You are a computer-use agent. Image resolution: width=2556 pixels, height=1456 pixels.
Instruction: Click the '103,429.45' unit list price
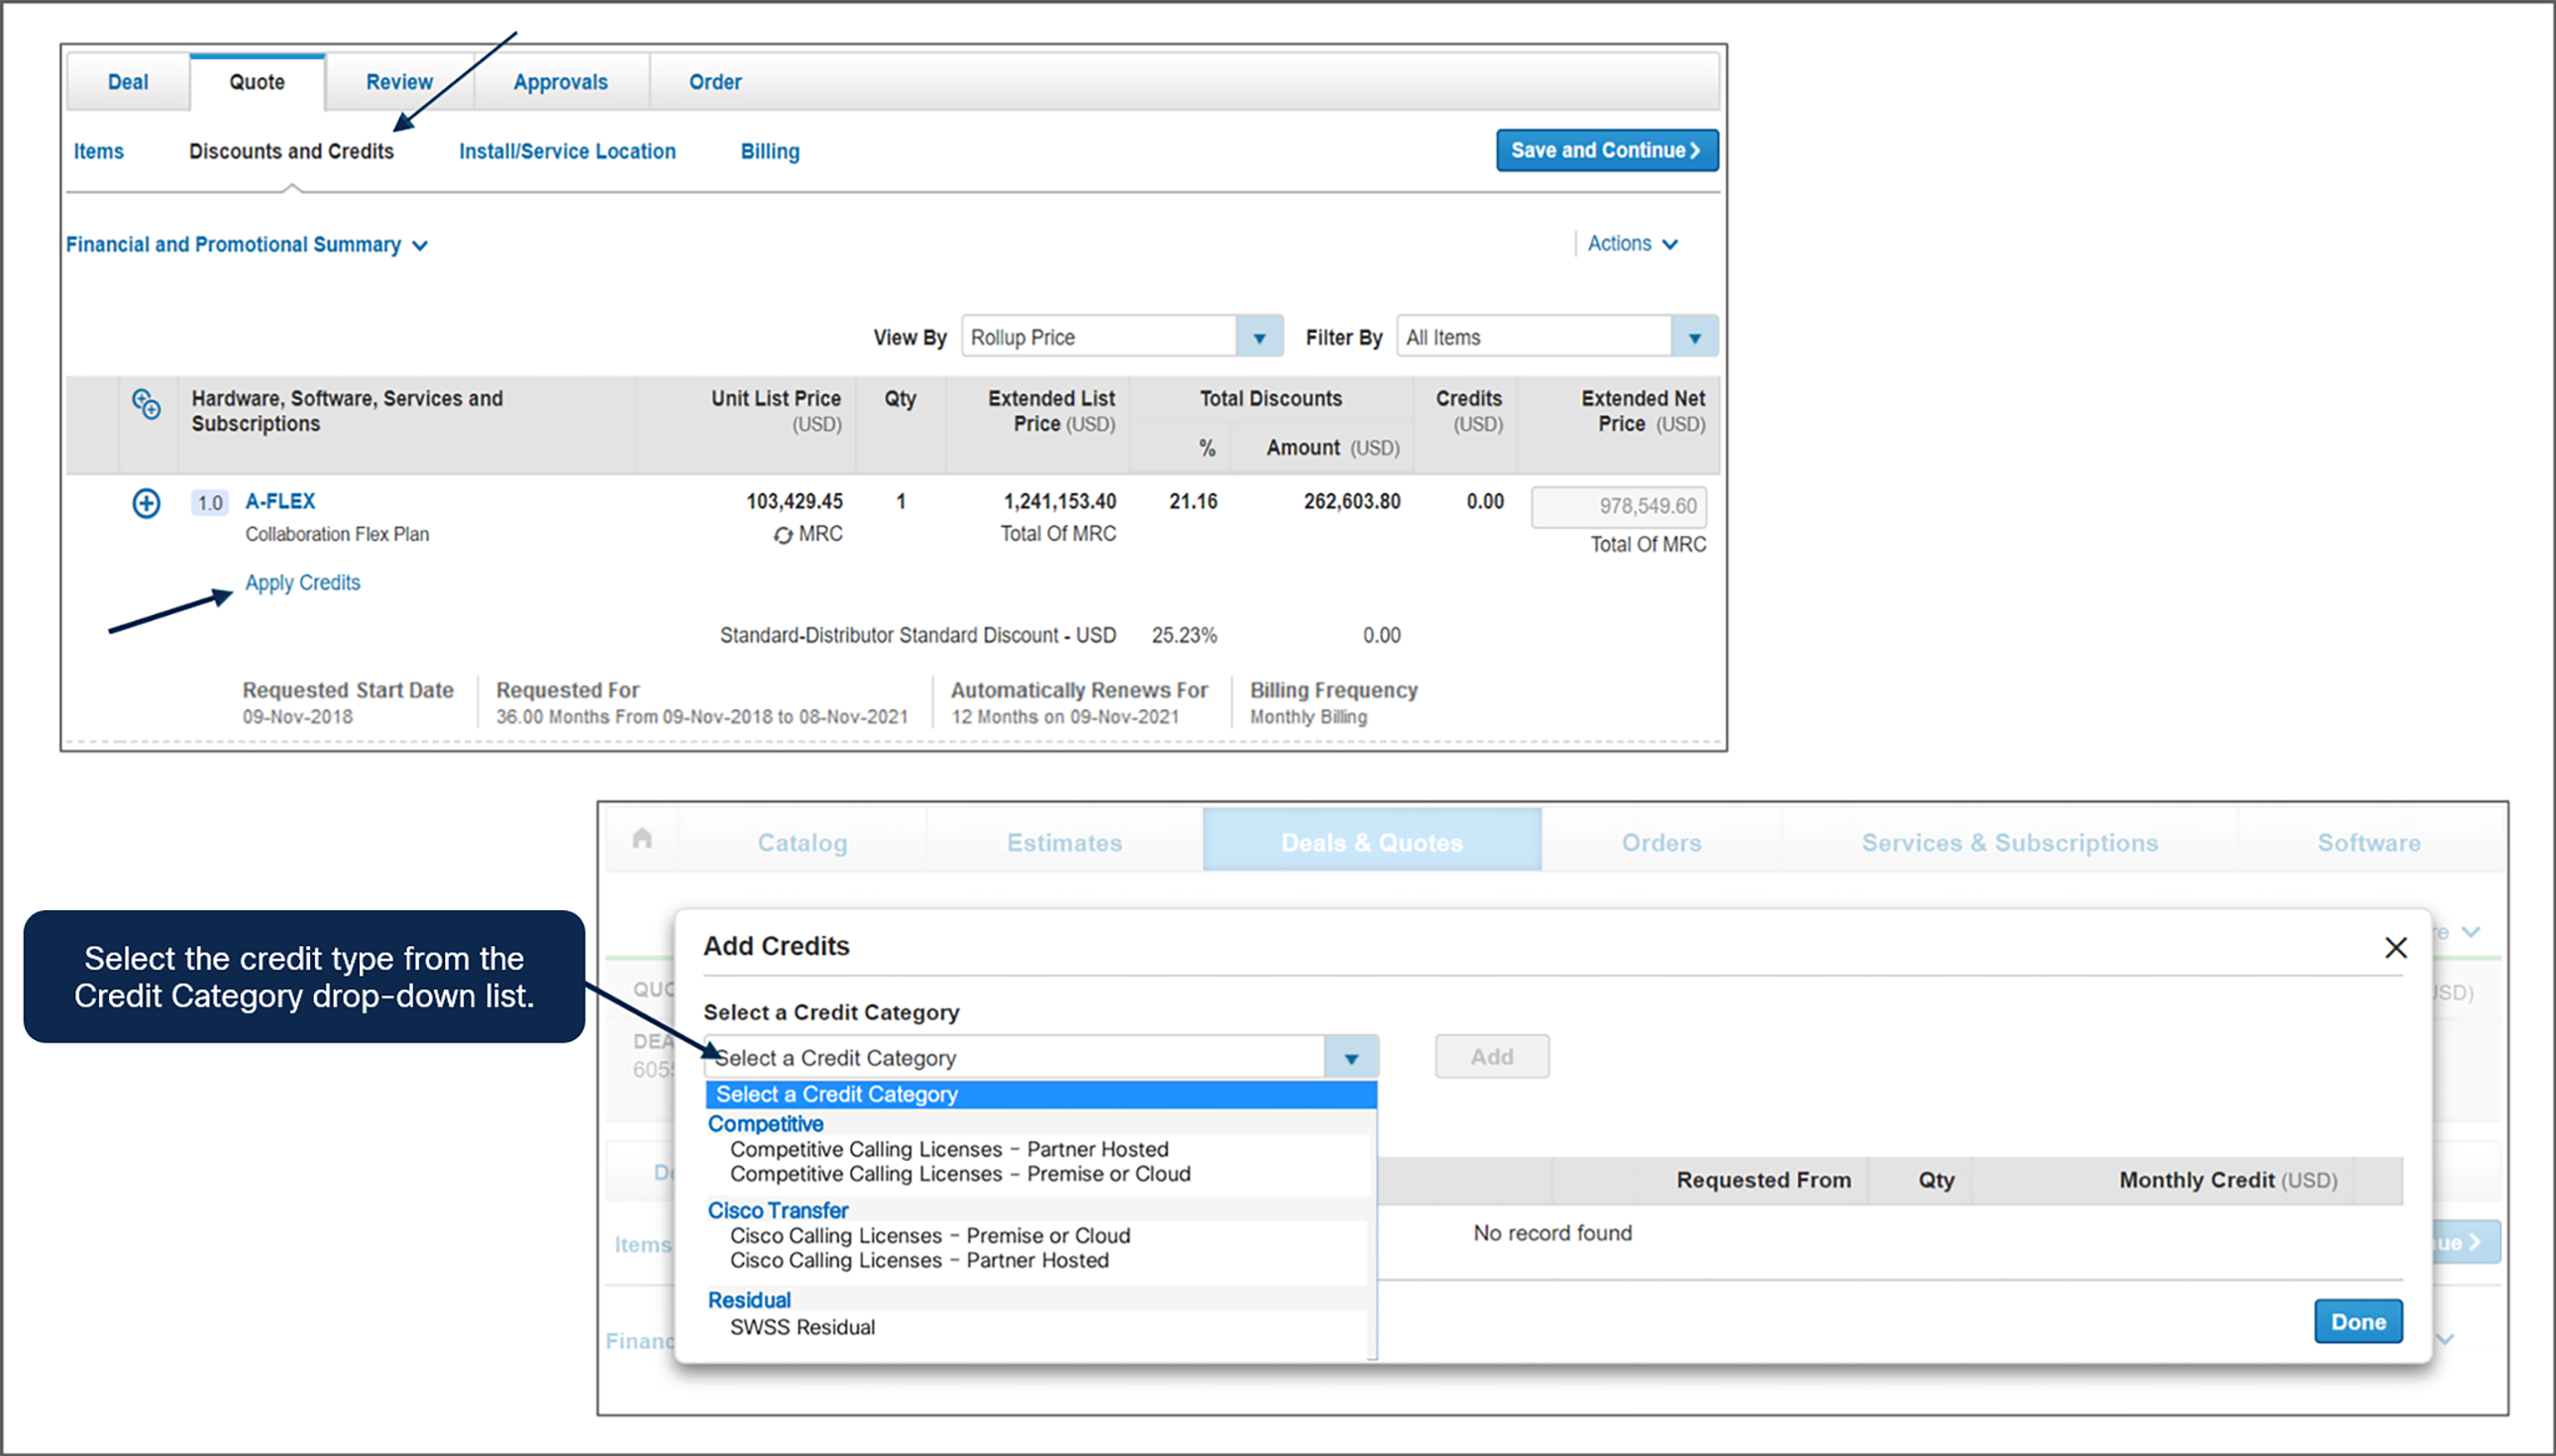[794, 502]
